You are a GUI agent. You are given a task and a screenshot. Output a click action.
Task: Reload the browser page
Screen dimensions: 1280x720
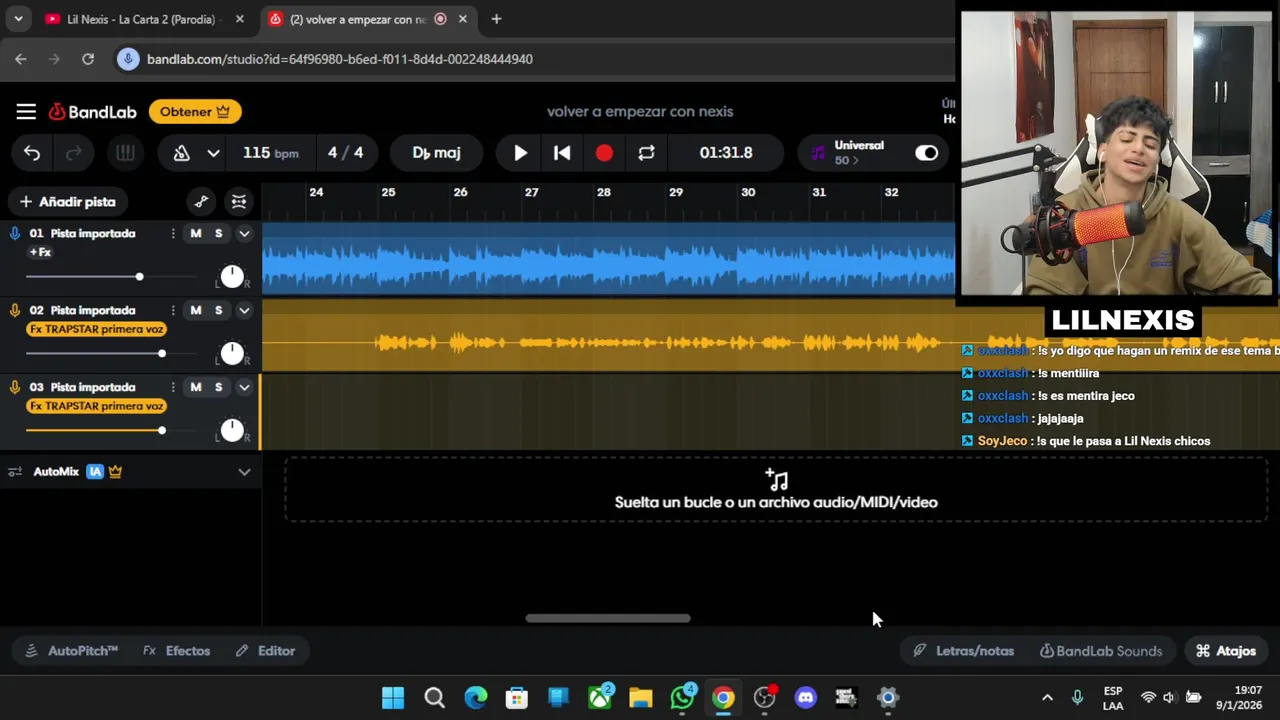click(88, 59)
